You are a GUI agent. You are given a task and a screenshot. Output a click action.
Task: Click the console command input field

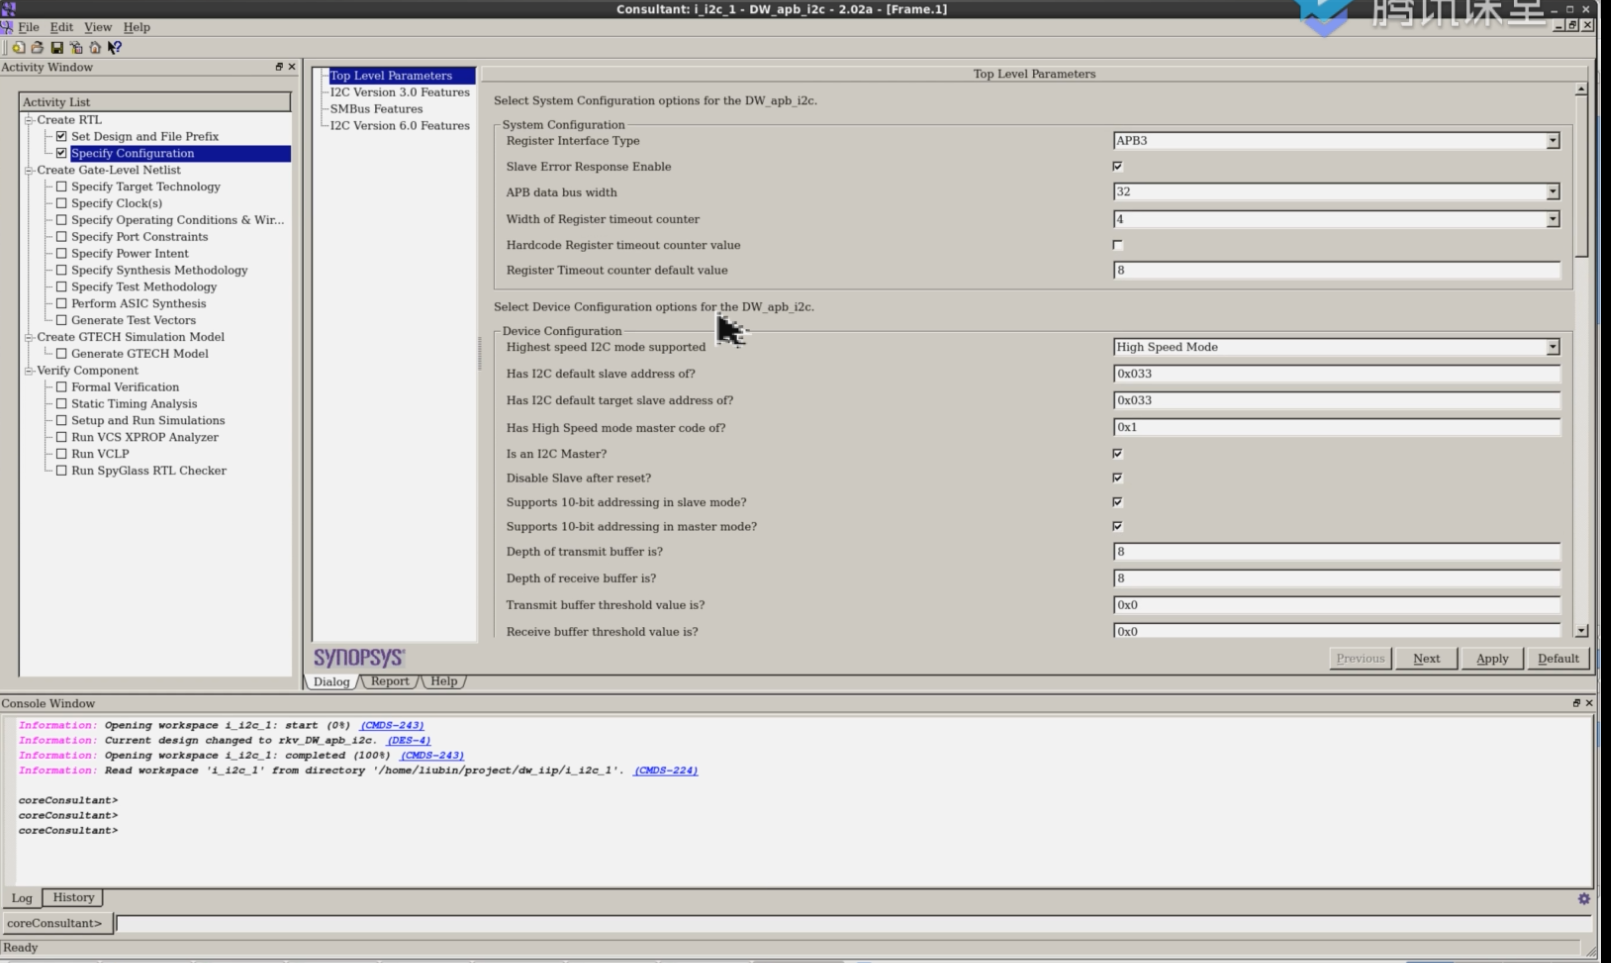(x=853, y=923)
